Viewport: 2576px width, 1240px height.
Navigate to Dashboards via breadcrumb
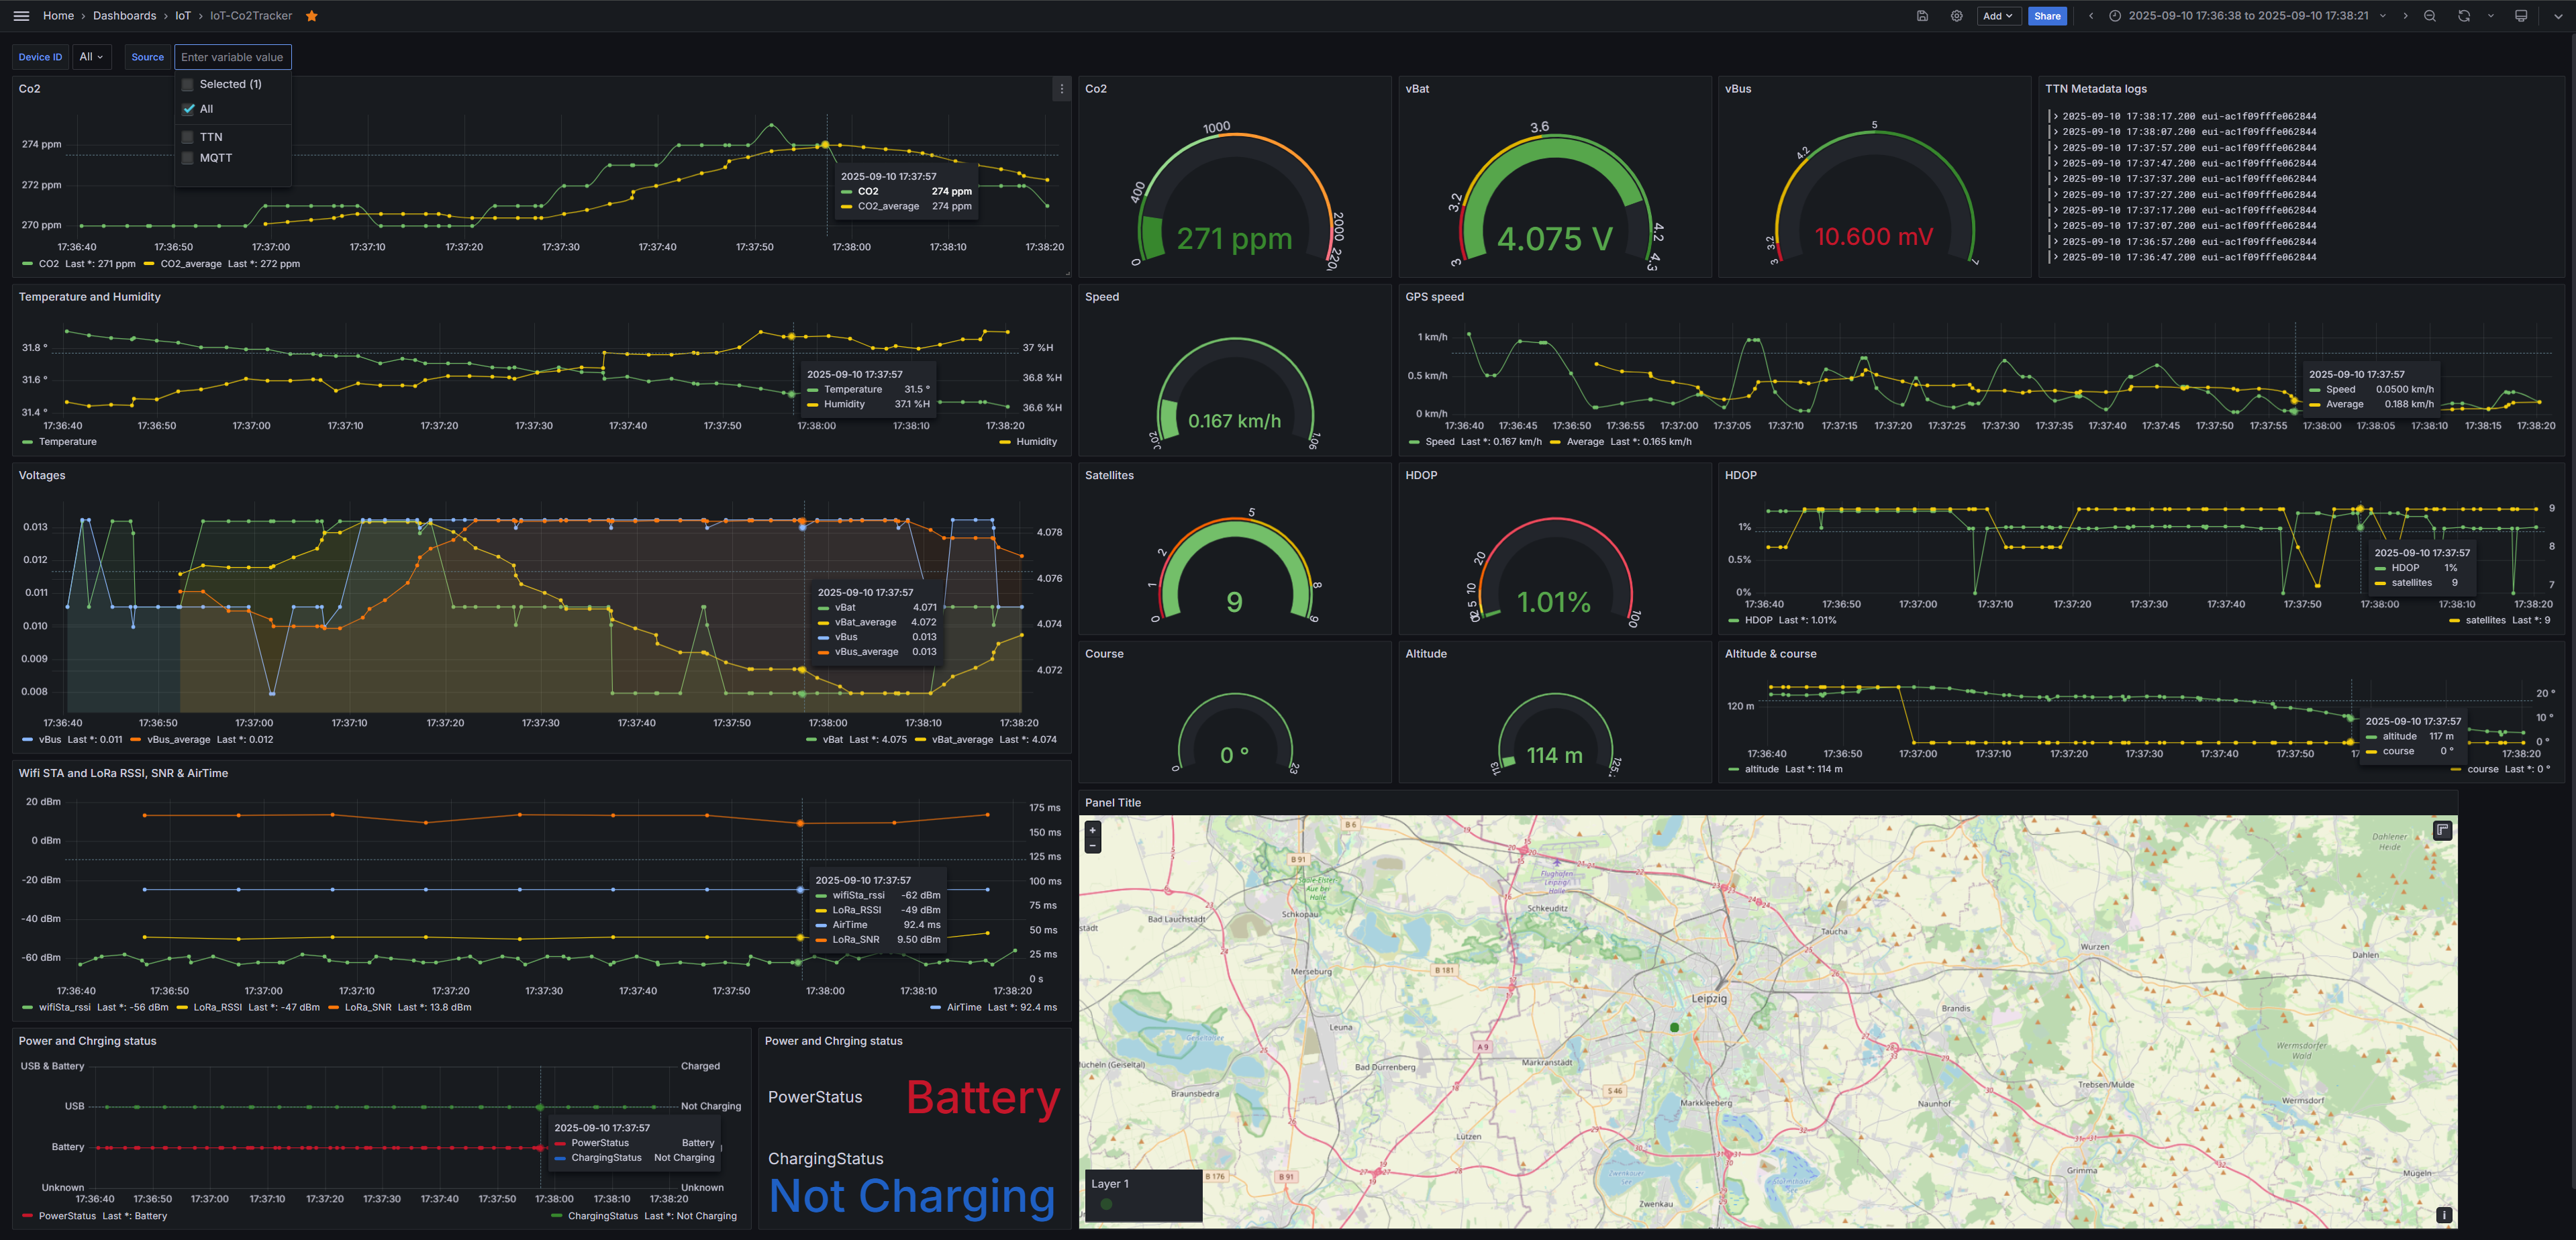(x=124, y=15)
